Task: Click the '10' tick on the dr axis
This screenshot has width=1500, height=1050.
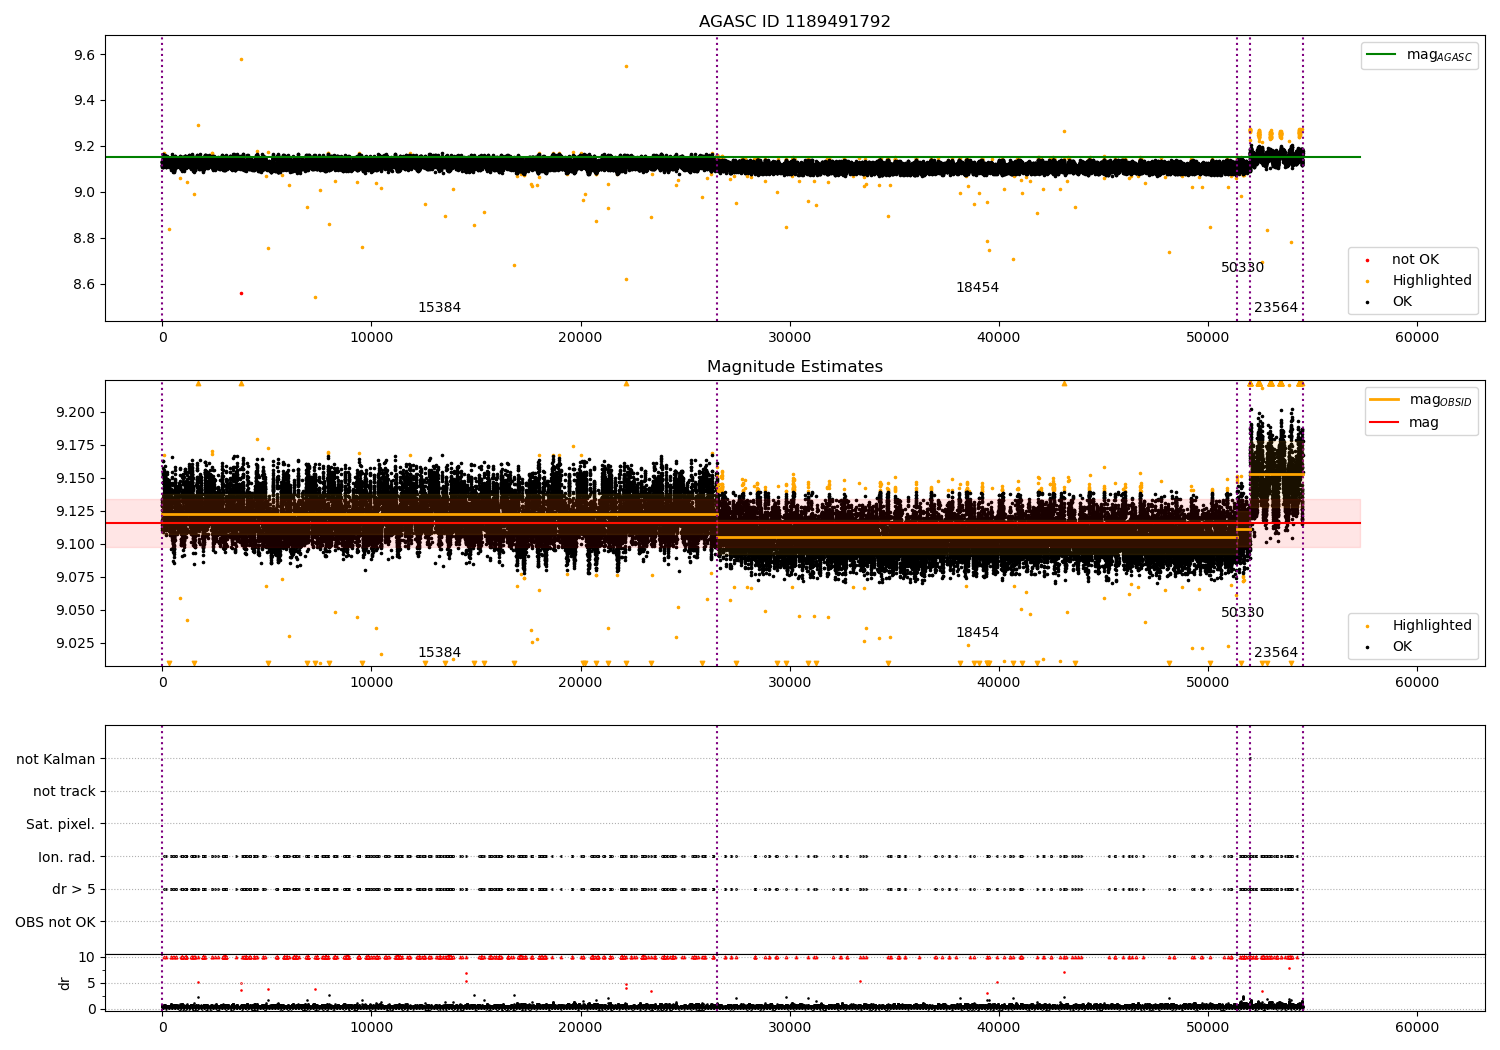Action: point(87,957)
